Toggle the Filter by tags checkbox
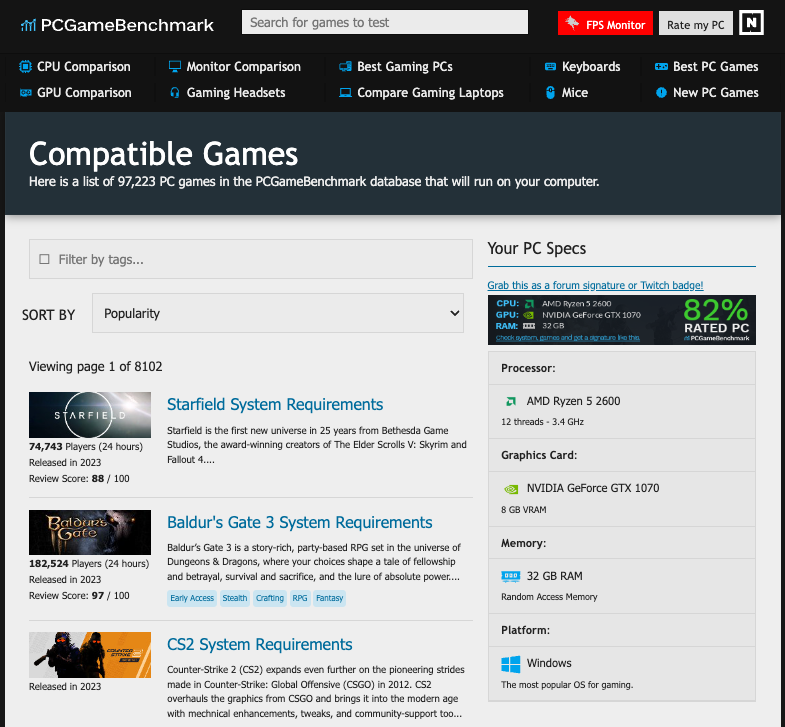Viewport: 785px width, 727px height. click(x=45, y=259)
